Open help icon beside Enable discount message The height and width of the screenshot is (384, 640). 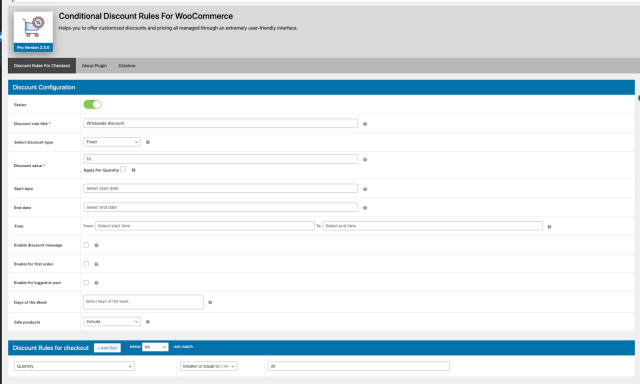96,246
